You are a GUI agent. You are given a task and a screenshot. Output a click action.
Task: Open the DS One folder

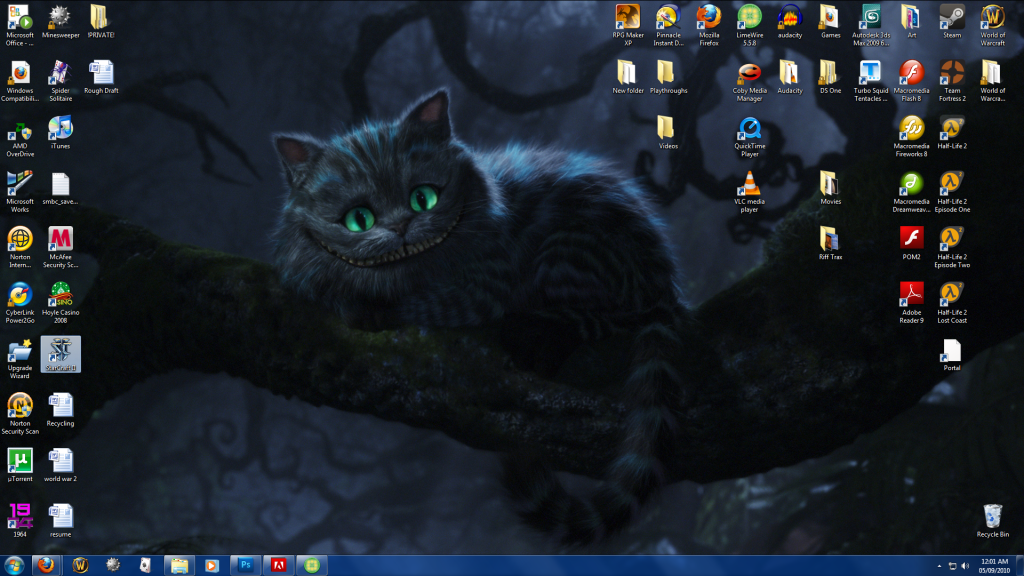(830, 76)
